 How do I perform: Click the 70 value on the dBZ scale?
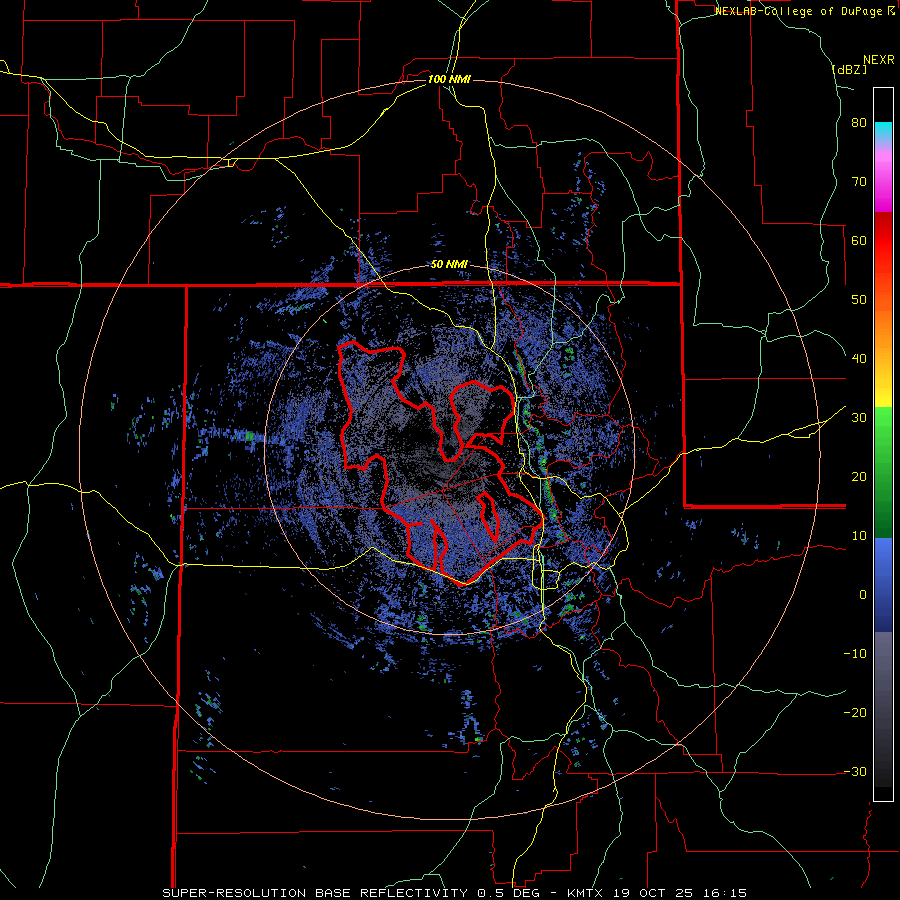coord(859,182)
